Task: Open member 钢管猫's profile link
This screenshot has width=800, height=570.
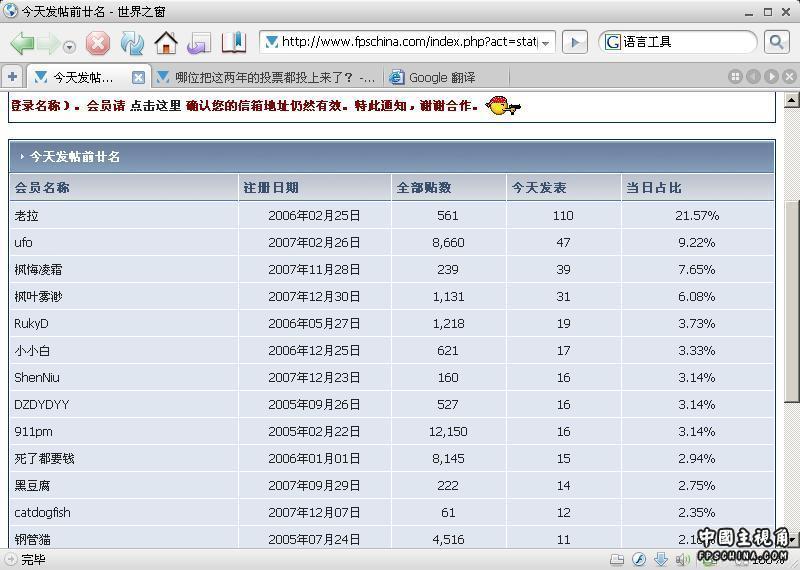Action: tap(32, 539)
